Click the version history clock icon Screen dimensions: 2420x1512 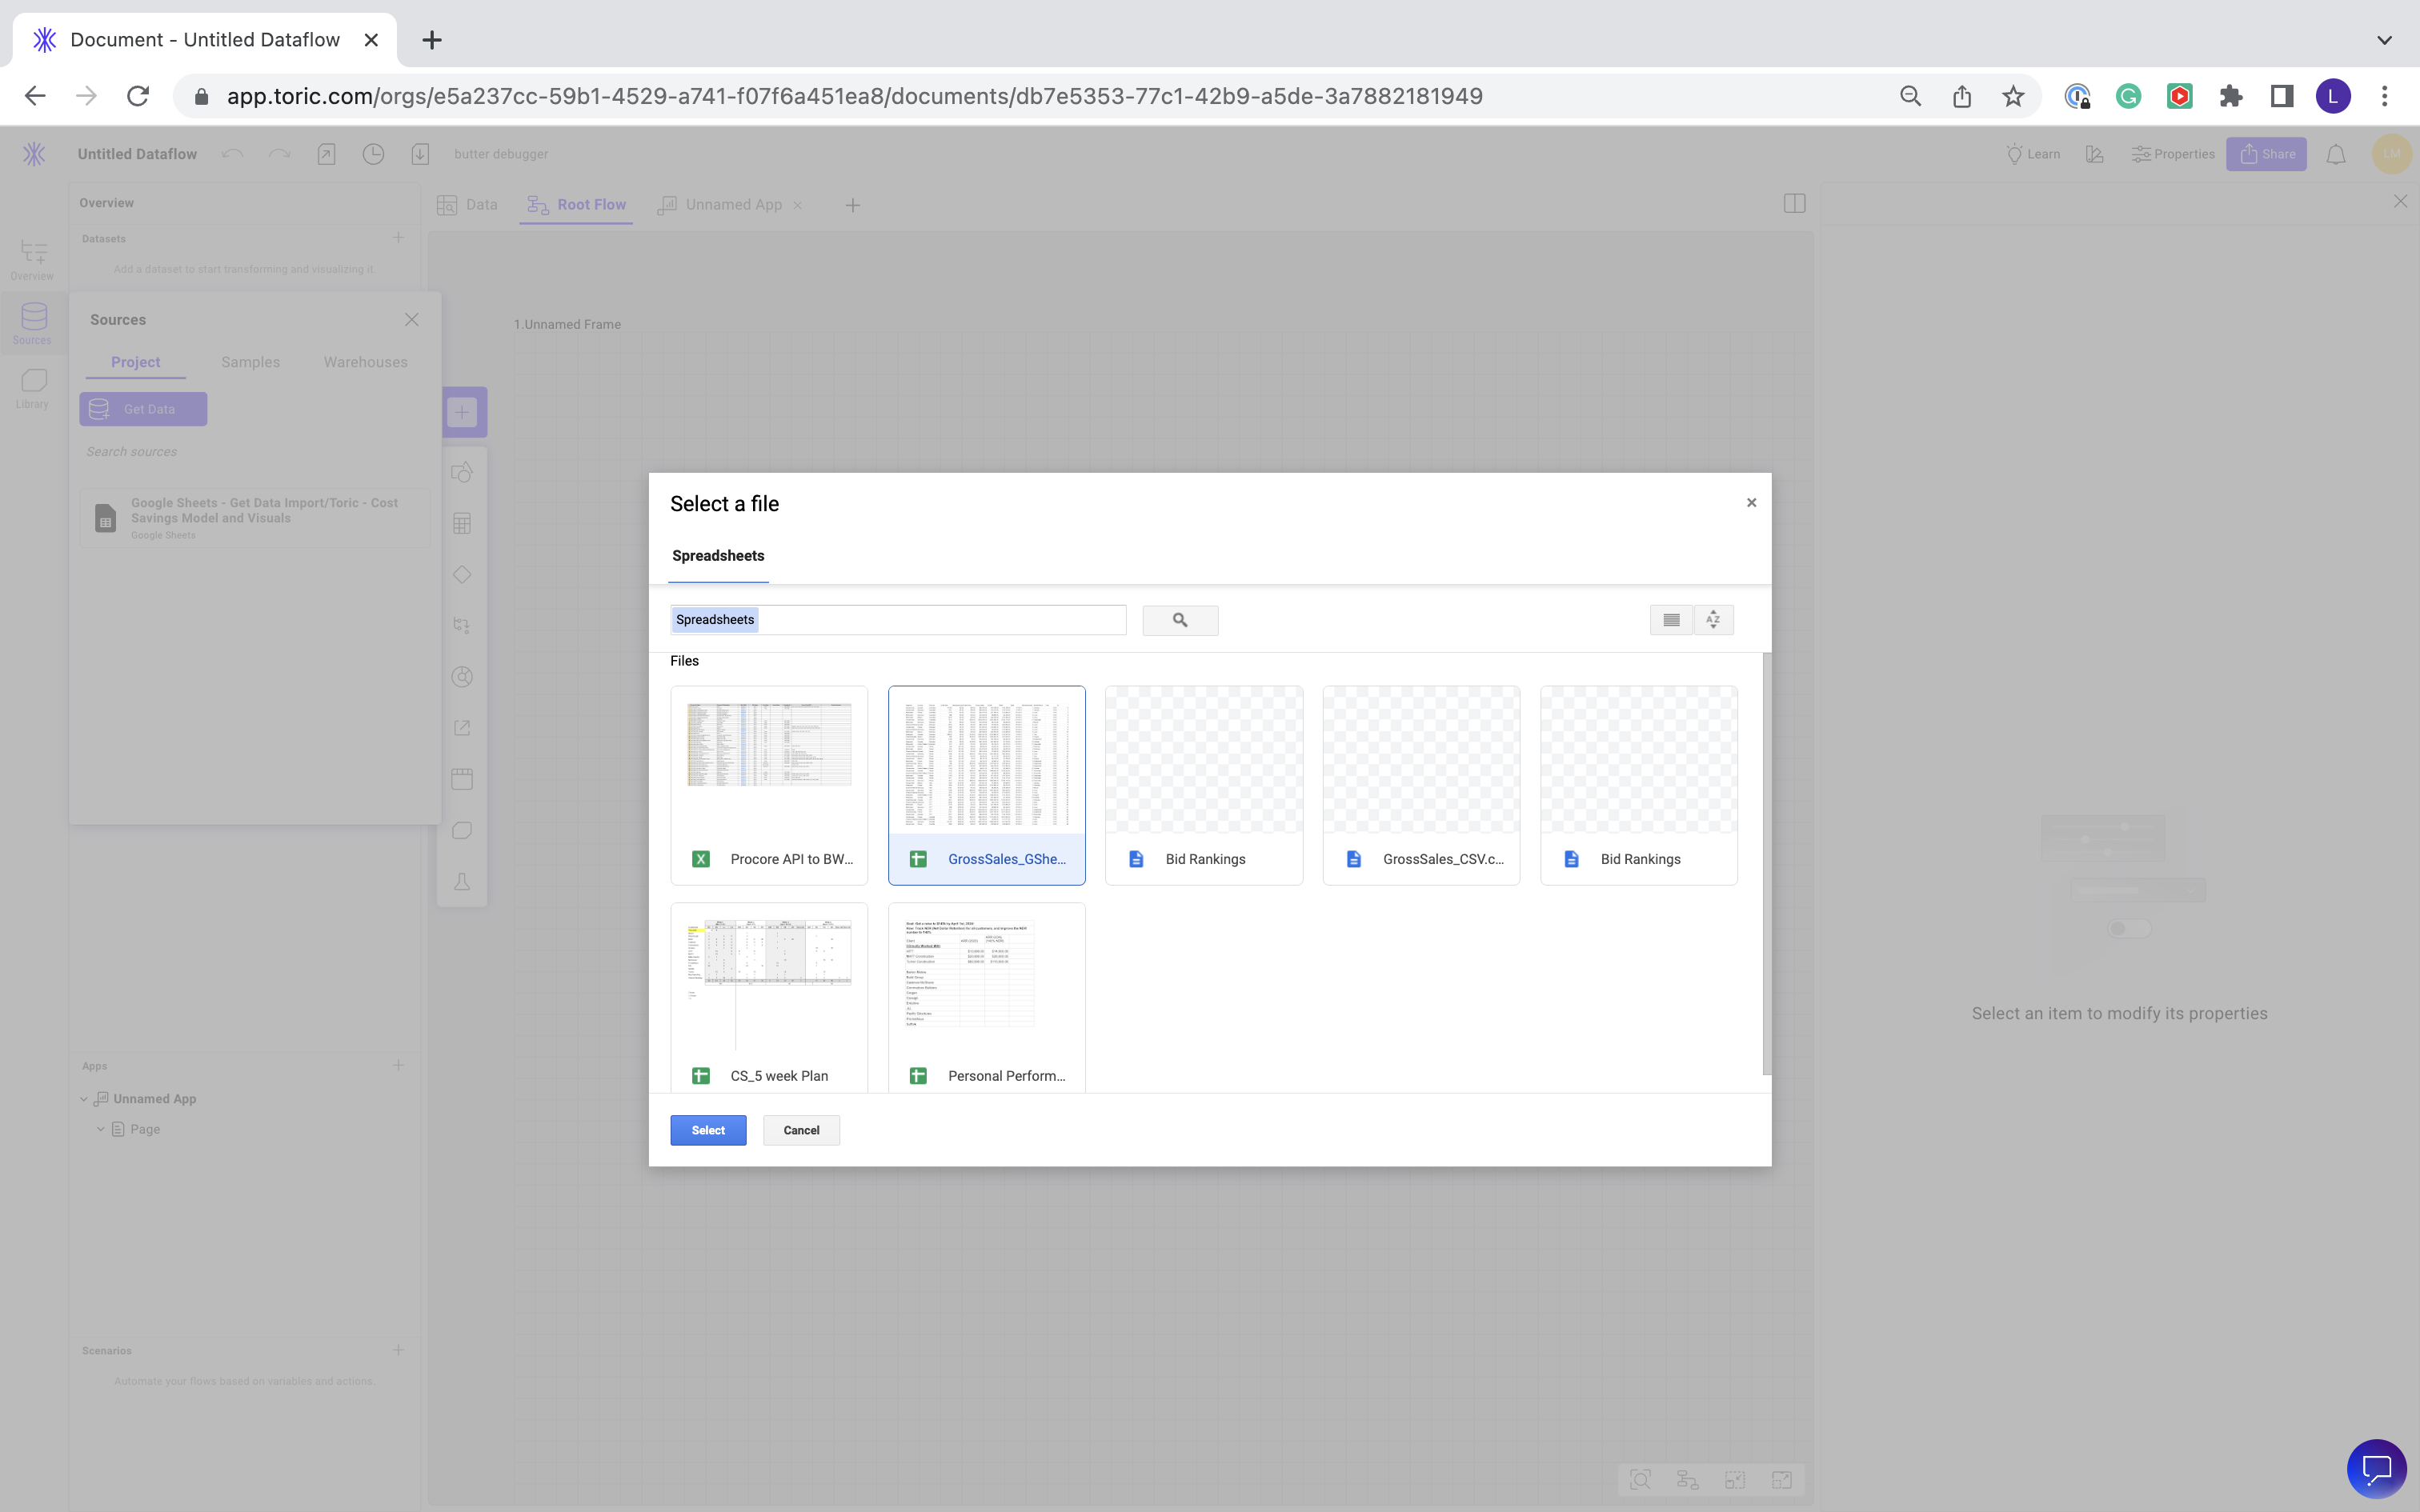373,154
